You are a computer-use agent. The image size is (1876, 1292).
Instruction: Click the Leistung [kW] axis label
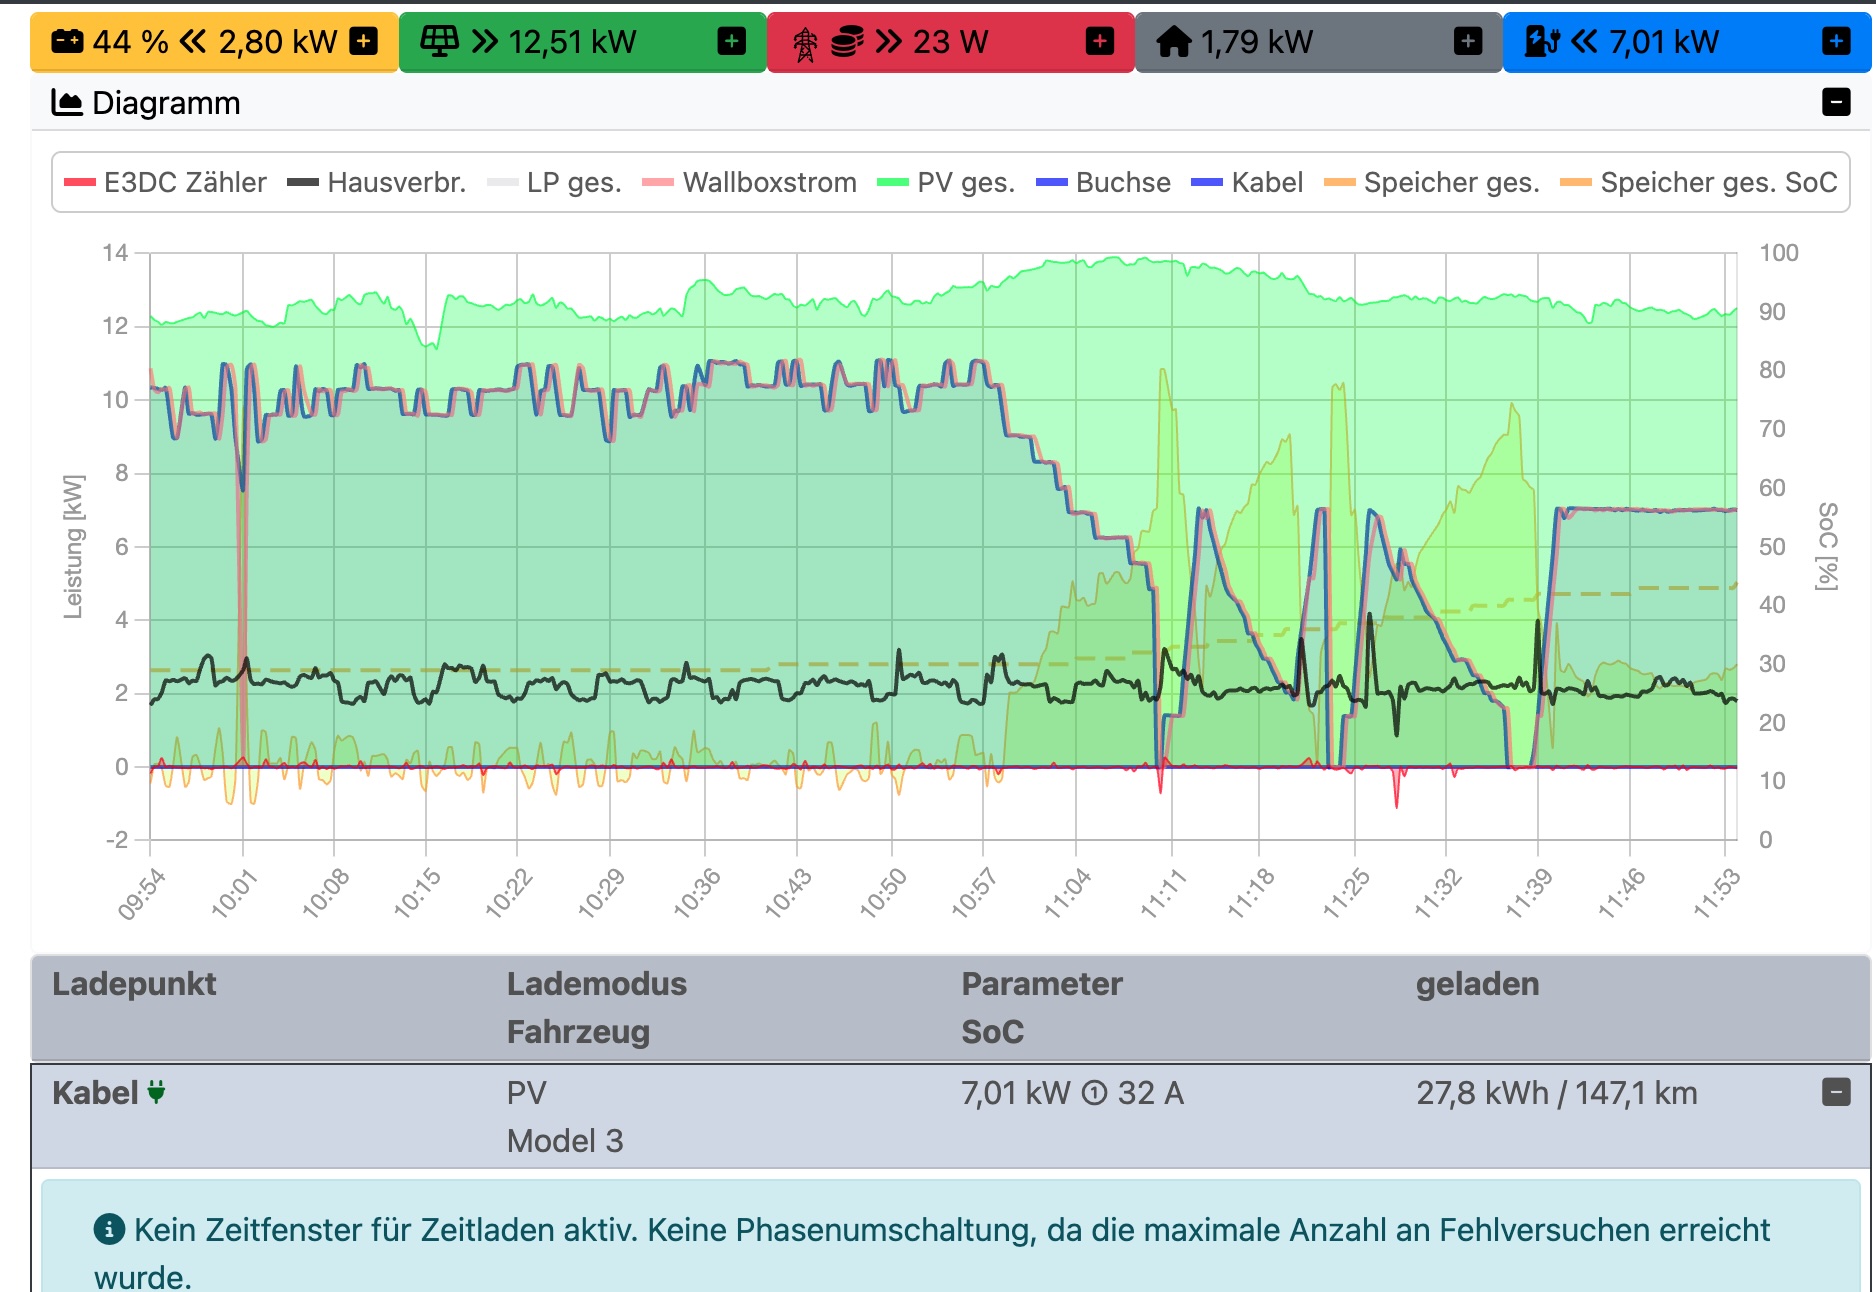coord(73,546)
